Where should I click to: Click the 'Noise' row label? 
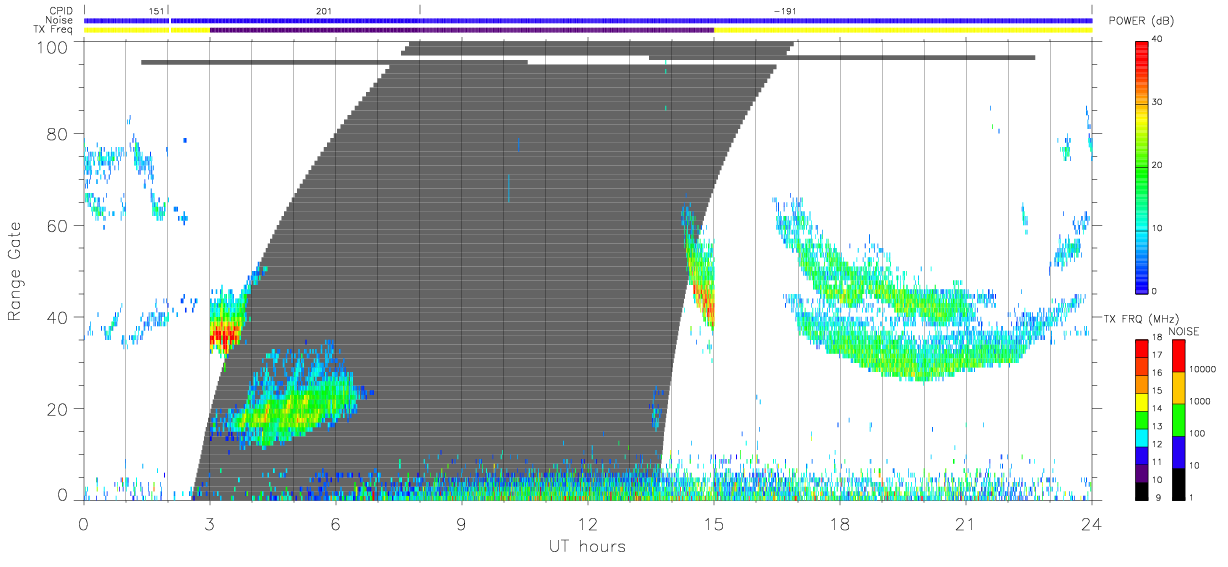61,20
